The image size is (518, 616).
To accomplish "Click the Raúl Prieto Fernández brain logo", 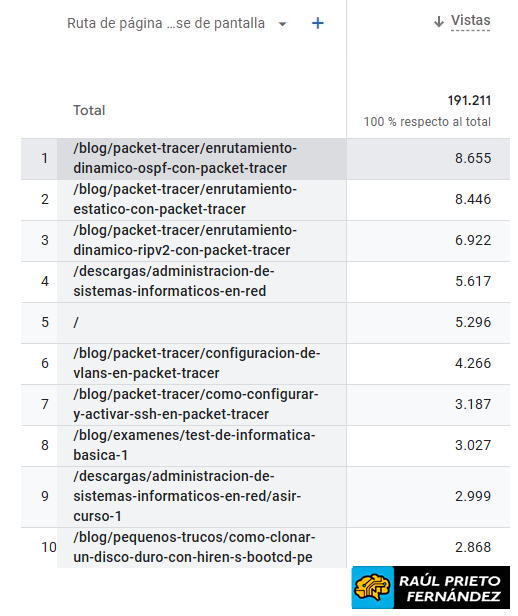I will tap(372, 587).
